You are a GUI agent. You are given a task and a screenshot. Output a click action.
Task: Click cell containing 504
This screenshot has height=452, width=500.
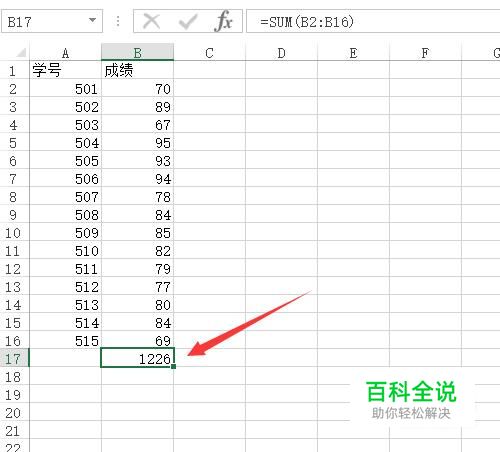65,143
